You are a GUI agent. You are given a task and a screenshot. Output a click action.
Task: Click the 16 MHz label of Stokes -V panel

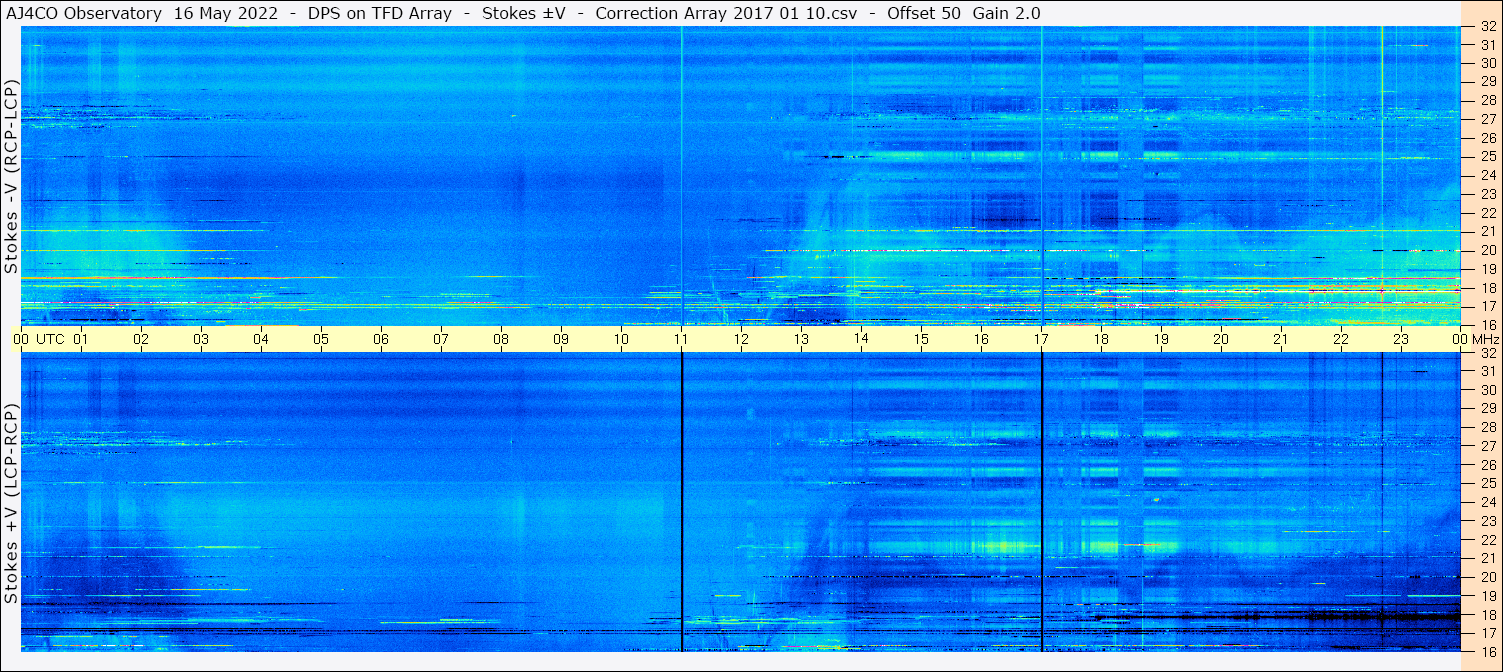click(1488, 324)
